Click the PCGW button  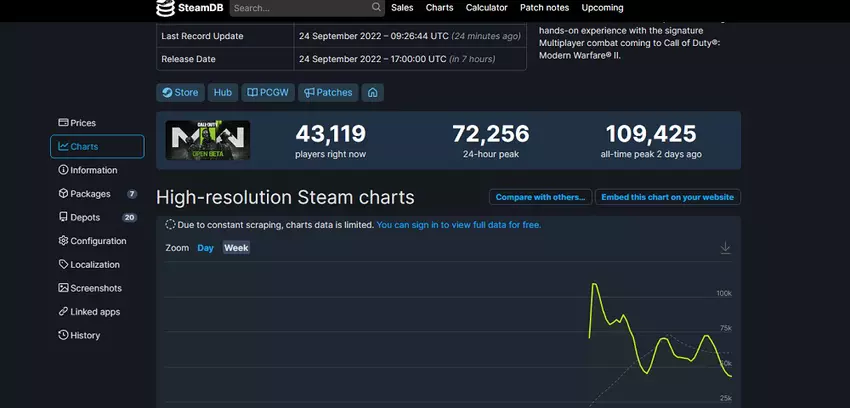(268, 93)
